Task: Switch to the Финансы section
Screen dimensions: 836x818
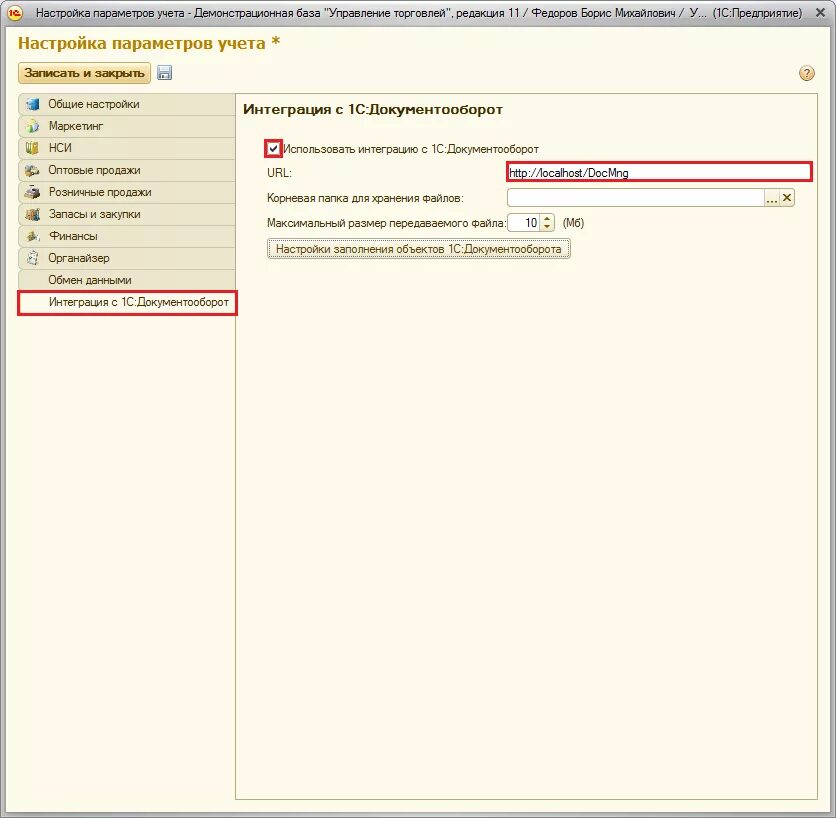Action: (127, 236)
